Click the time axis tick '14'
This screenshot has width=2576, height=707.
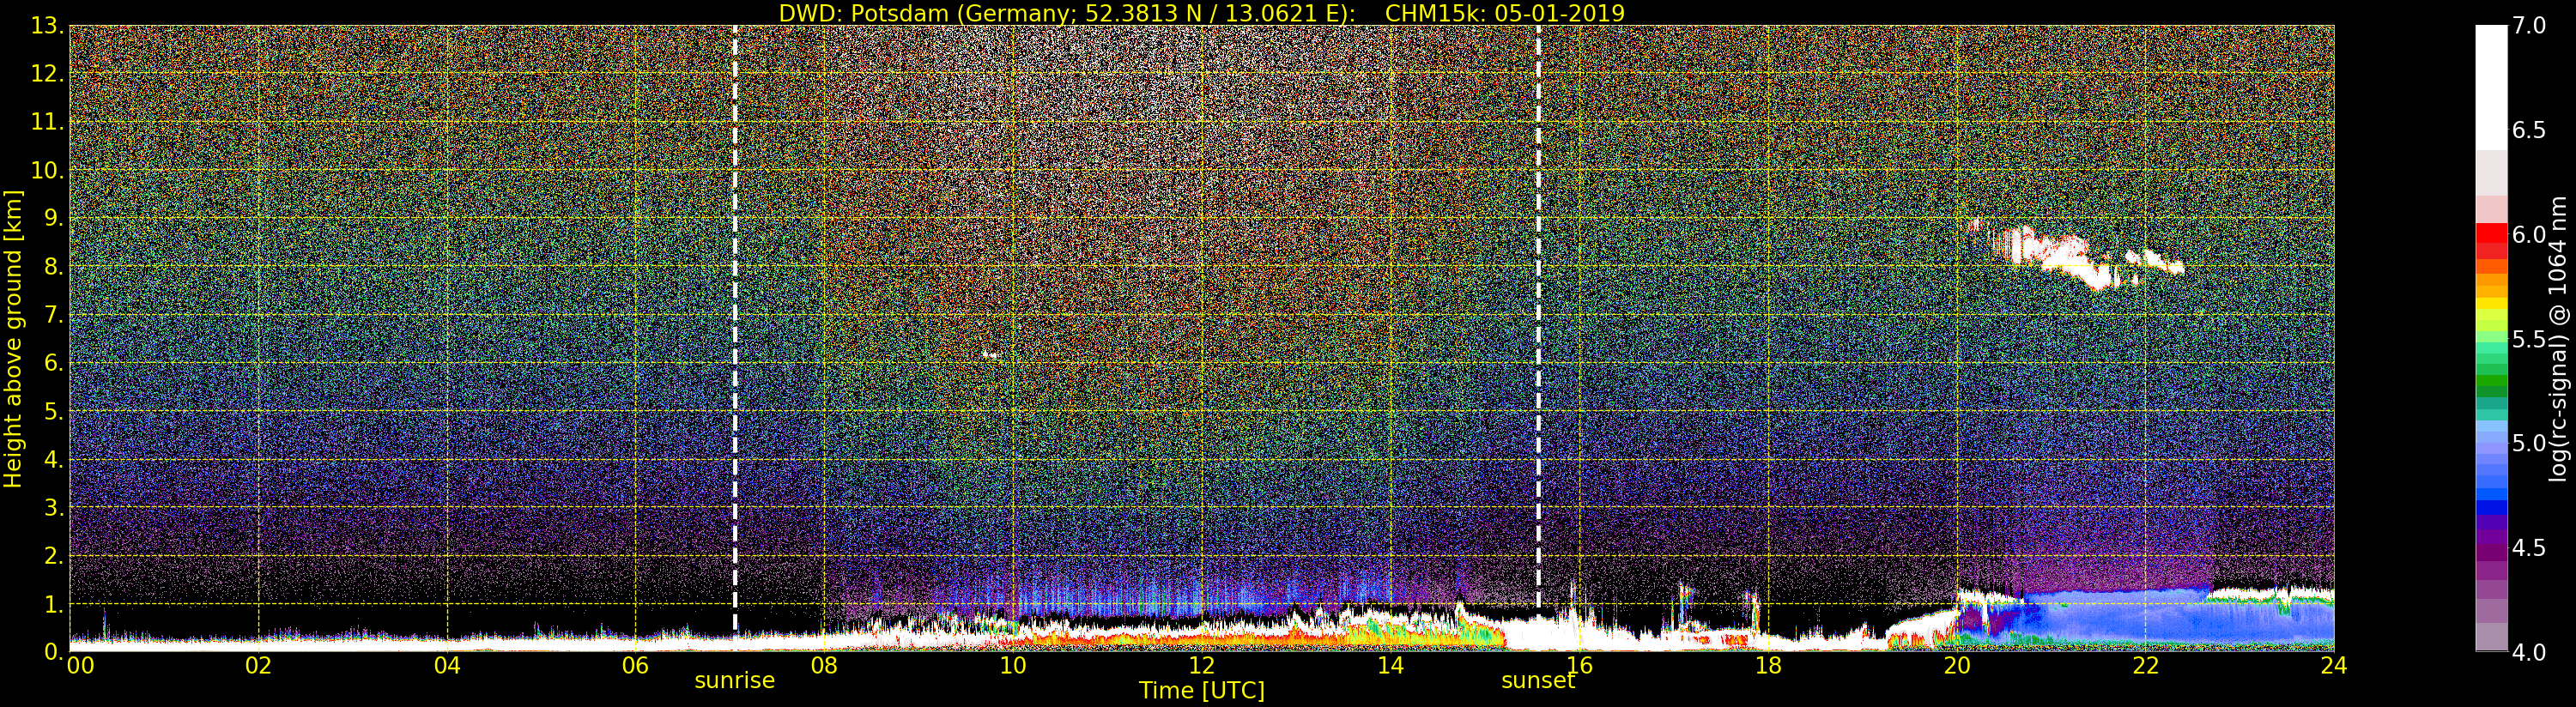pos(1390,666)
